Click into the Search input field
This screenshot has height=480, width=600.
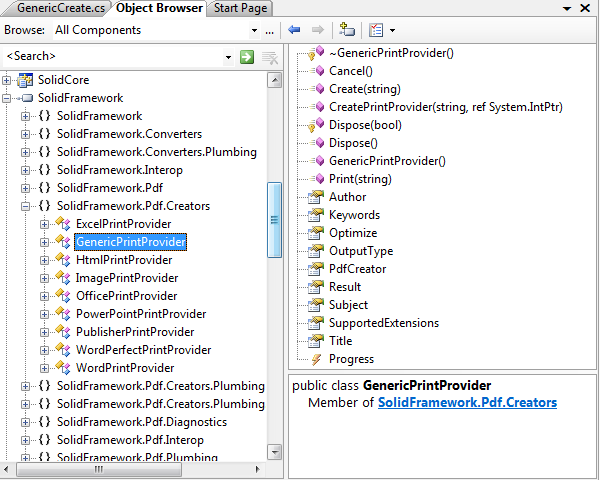113,56
